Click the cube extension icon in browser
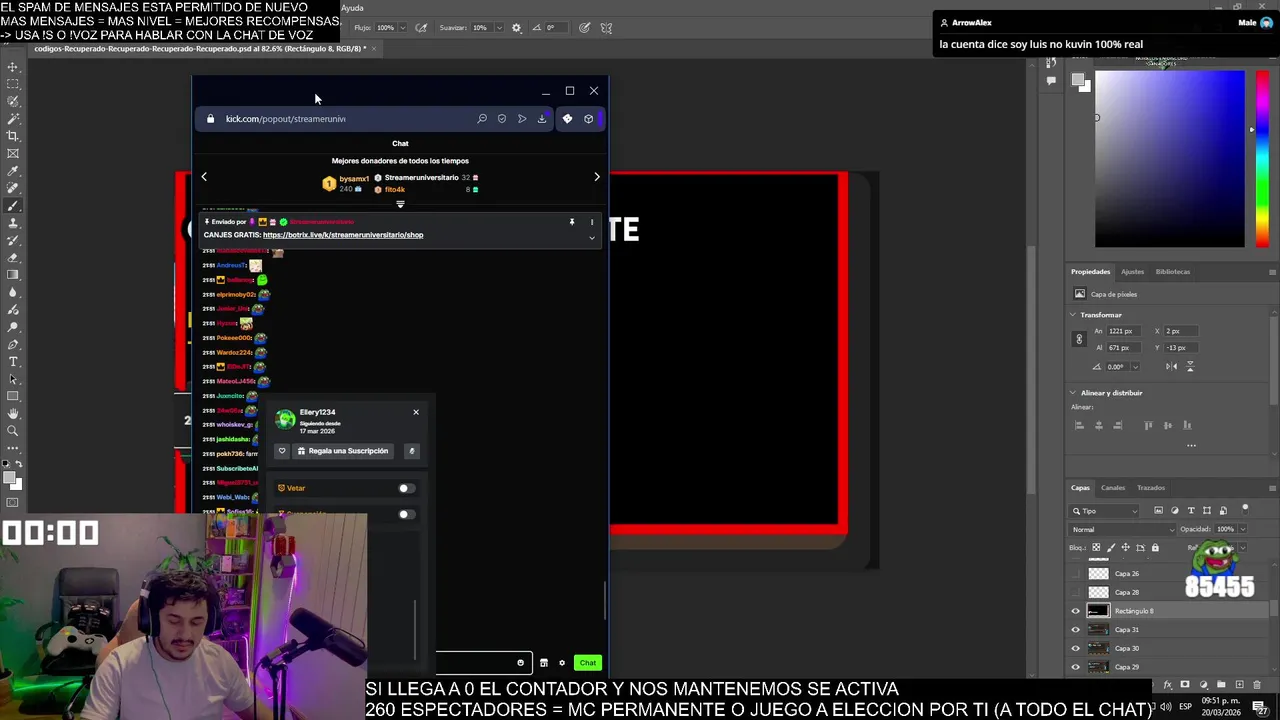The height and width of the screenshot is (720, 1280). [588, 119]
